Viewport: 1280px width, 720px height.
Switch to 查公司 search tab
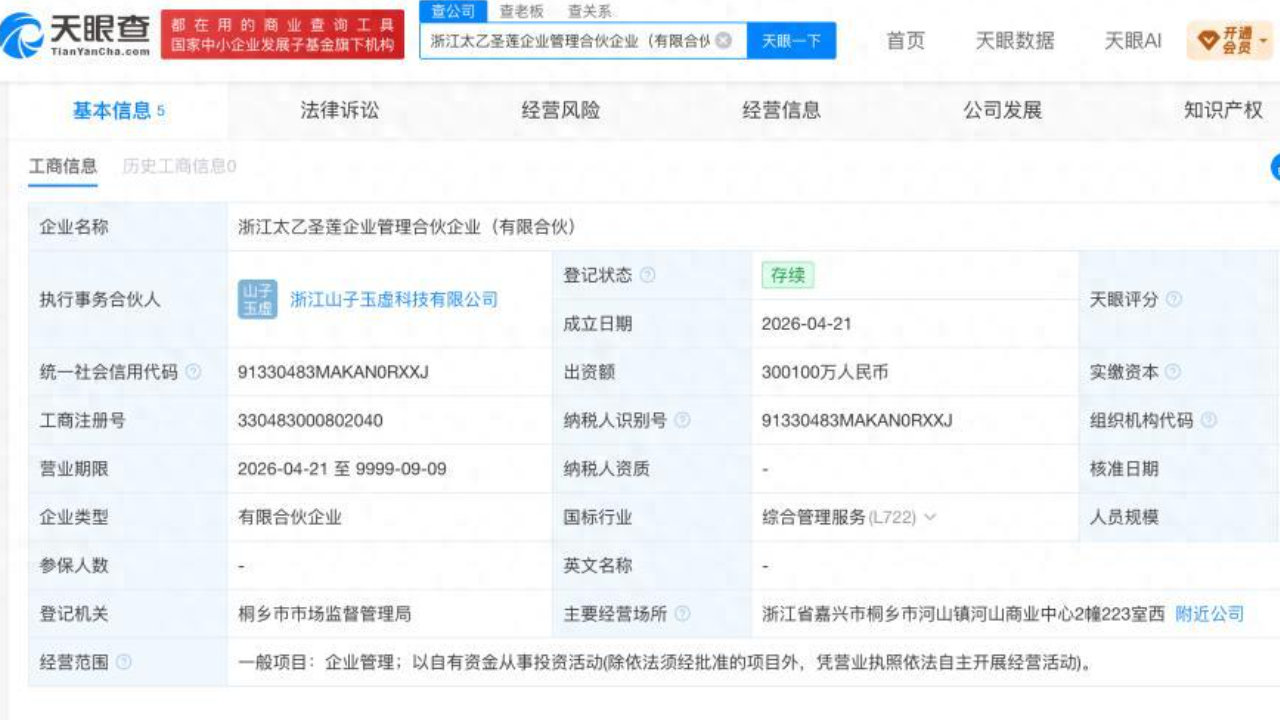452,11
